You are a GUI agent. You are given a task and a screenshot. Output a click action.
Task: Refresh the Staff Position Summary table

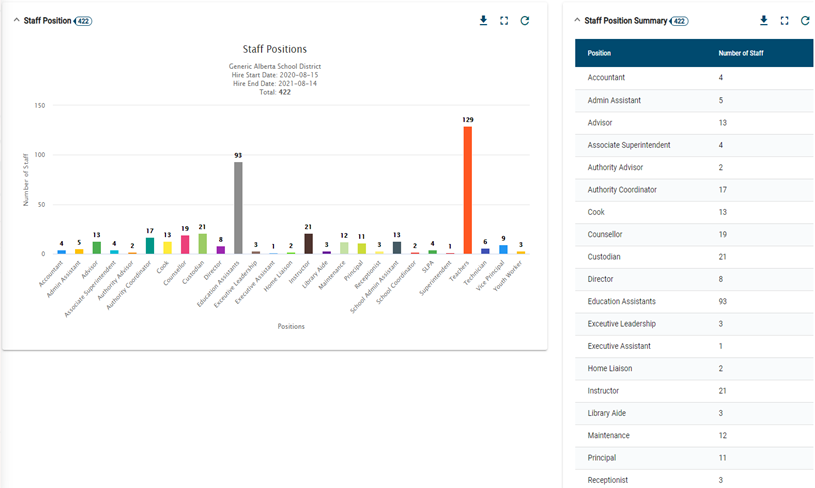[x=805, y=20]
